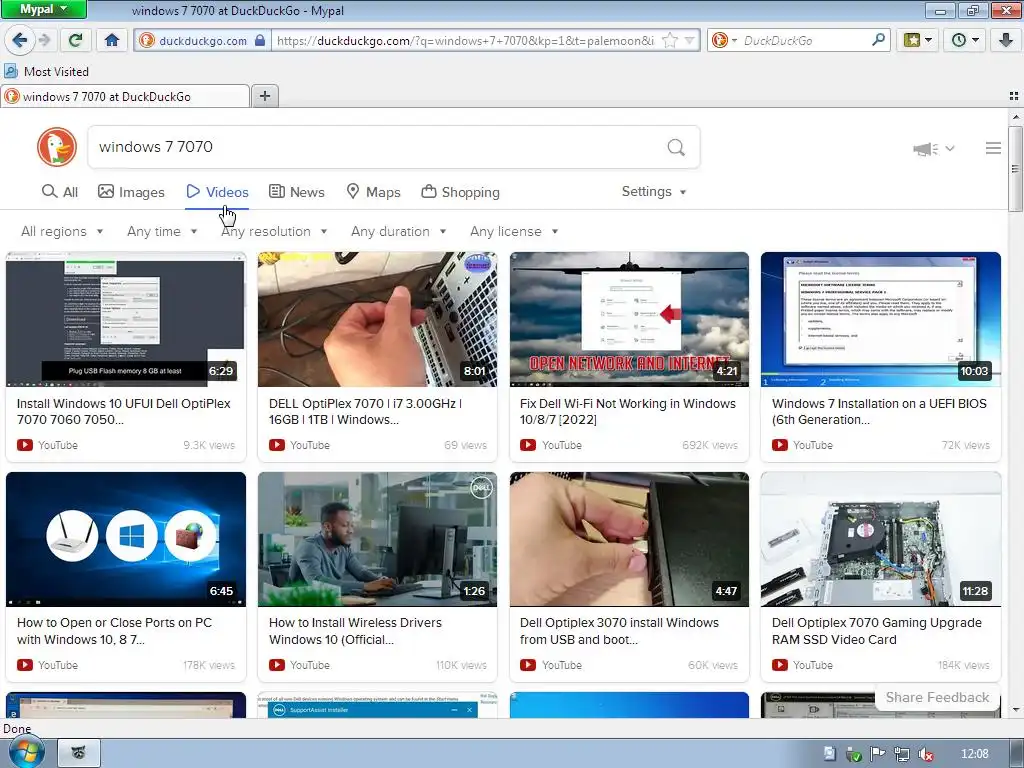Open the search engine selector dropdown
Screen dimensions: 1024x768
click(725, 40)
